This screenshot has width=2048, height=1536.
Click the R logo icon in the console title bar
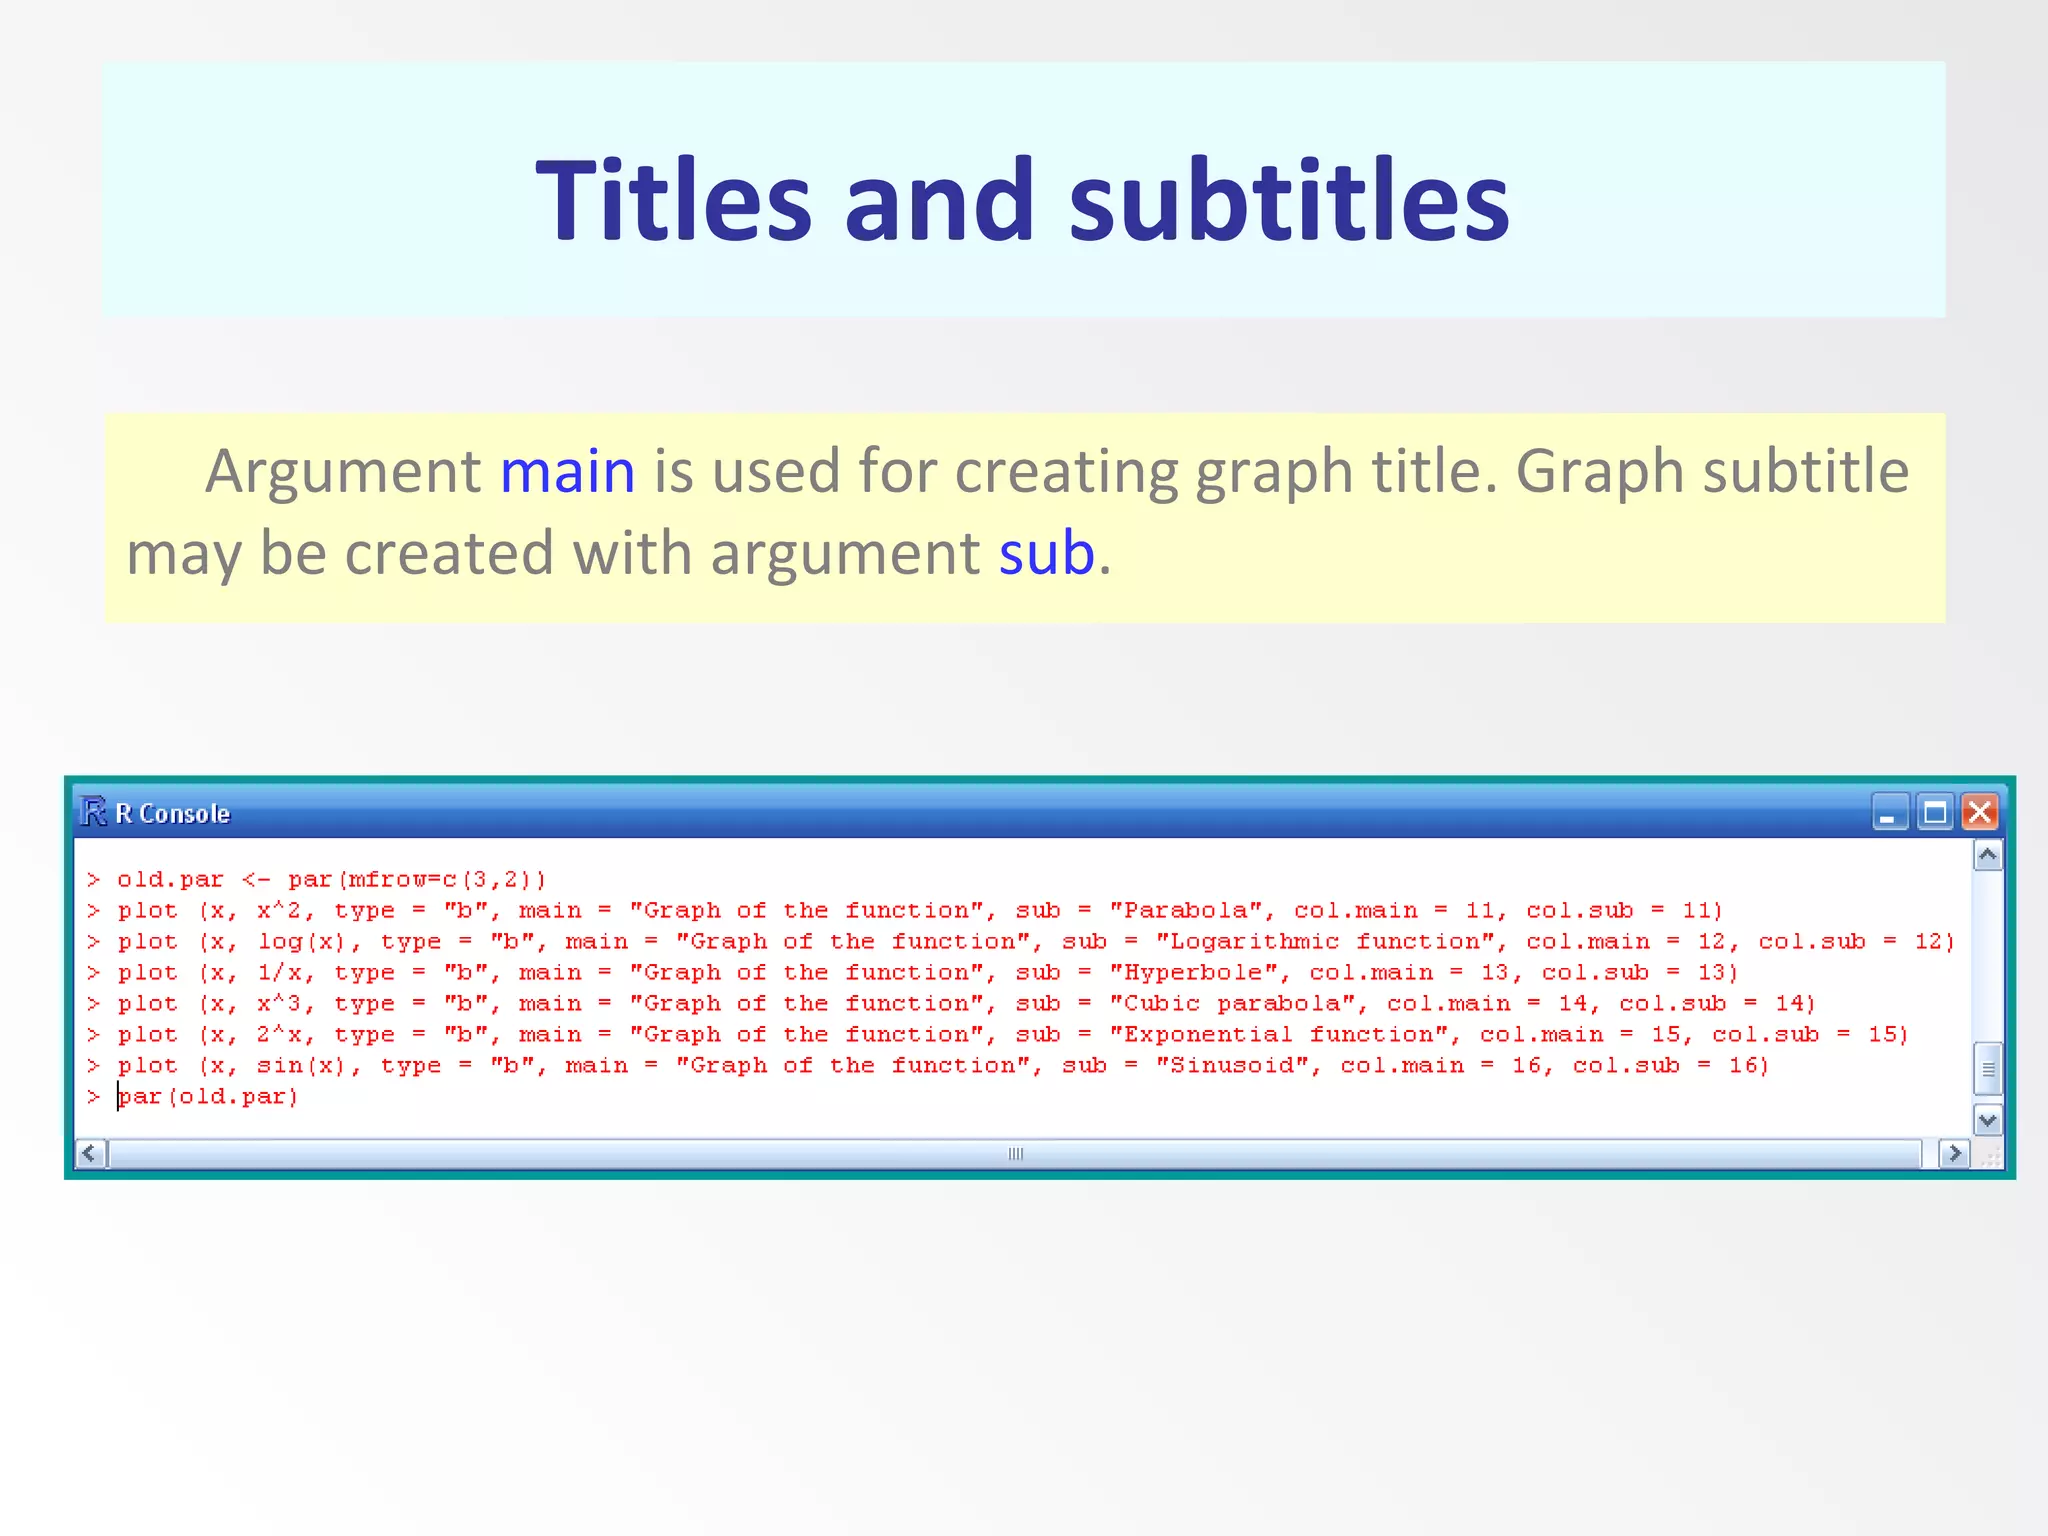tap(94, 812)
